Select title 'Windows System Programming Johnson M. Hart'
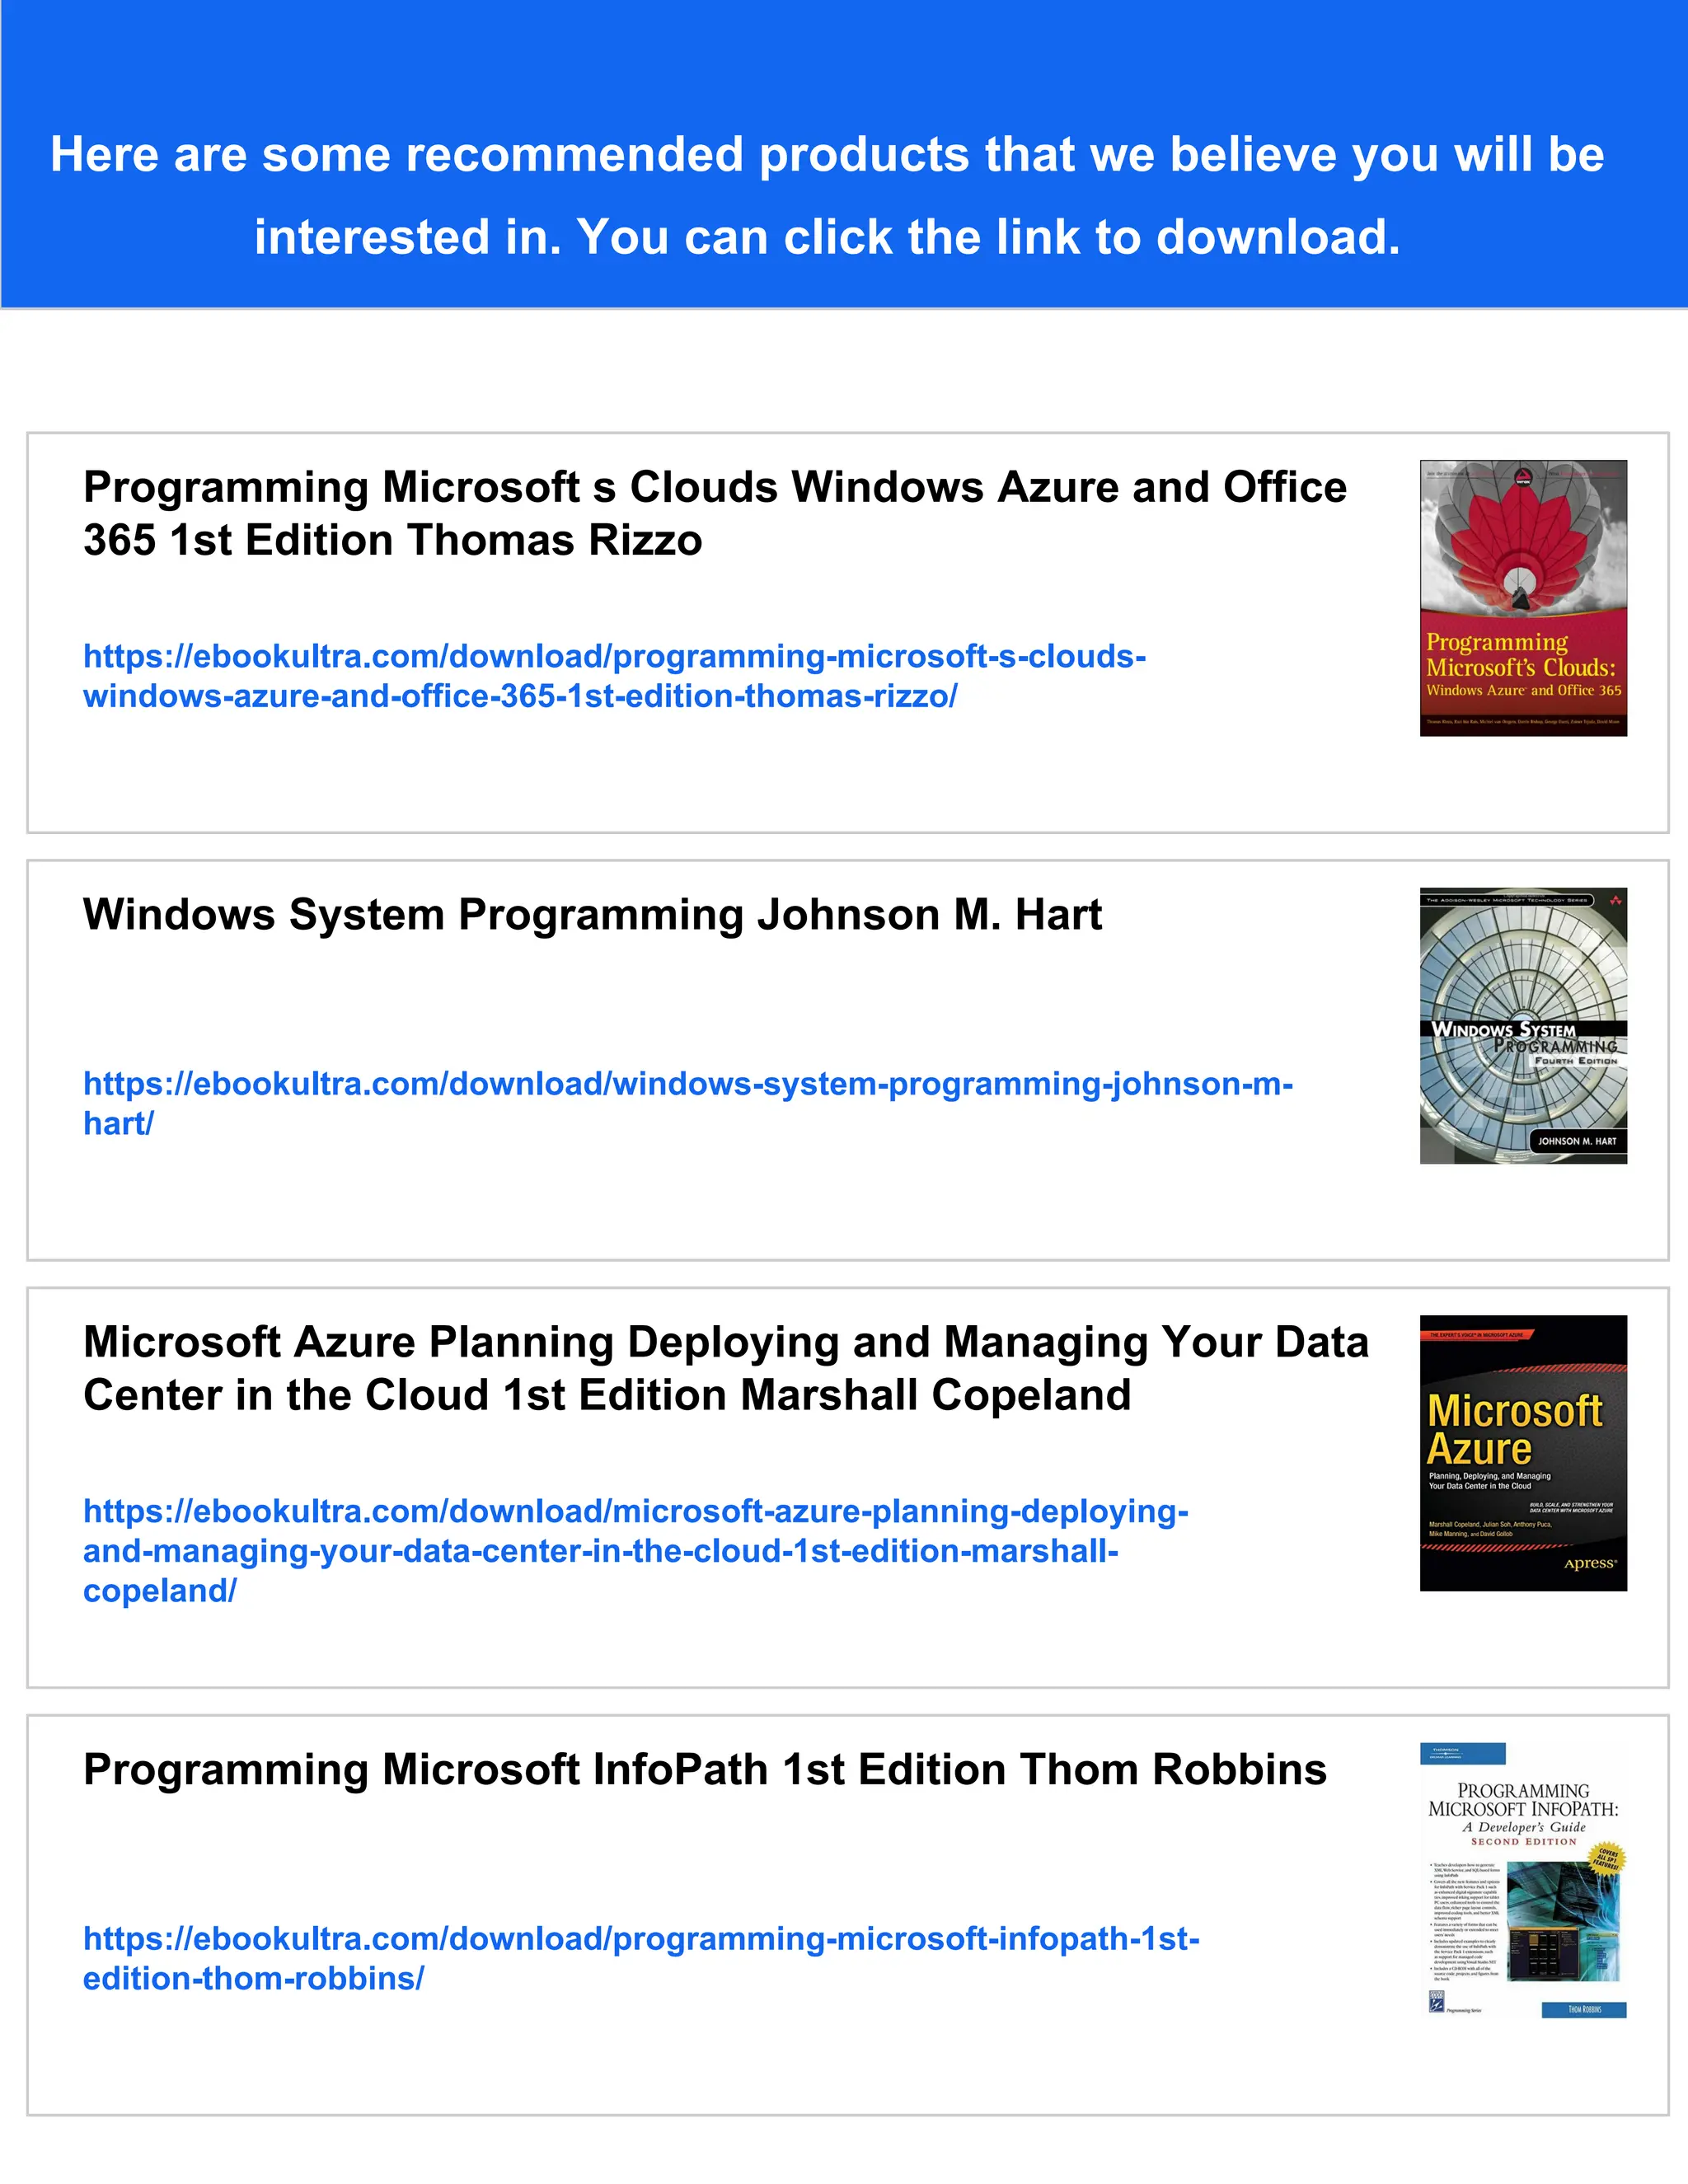 (x=592, y=914)
